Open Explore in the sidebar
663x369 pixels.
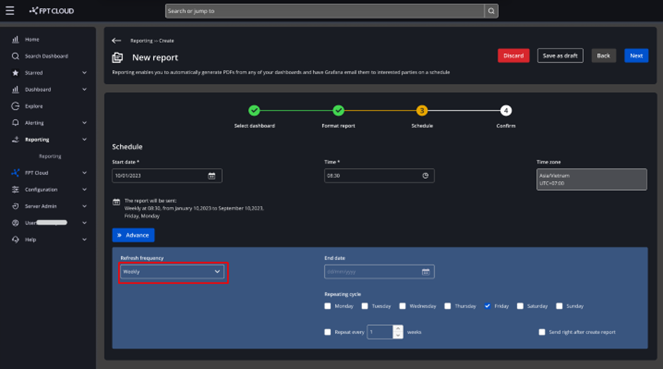coord(34,106)
